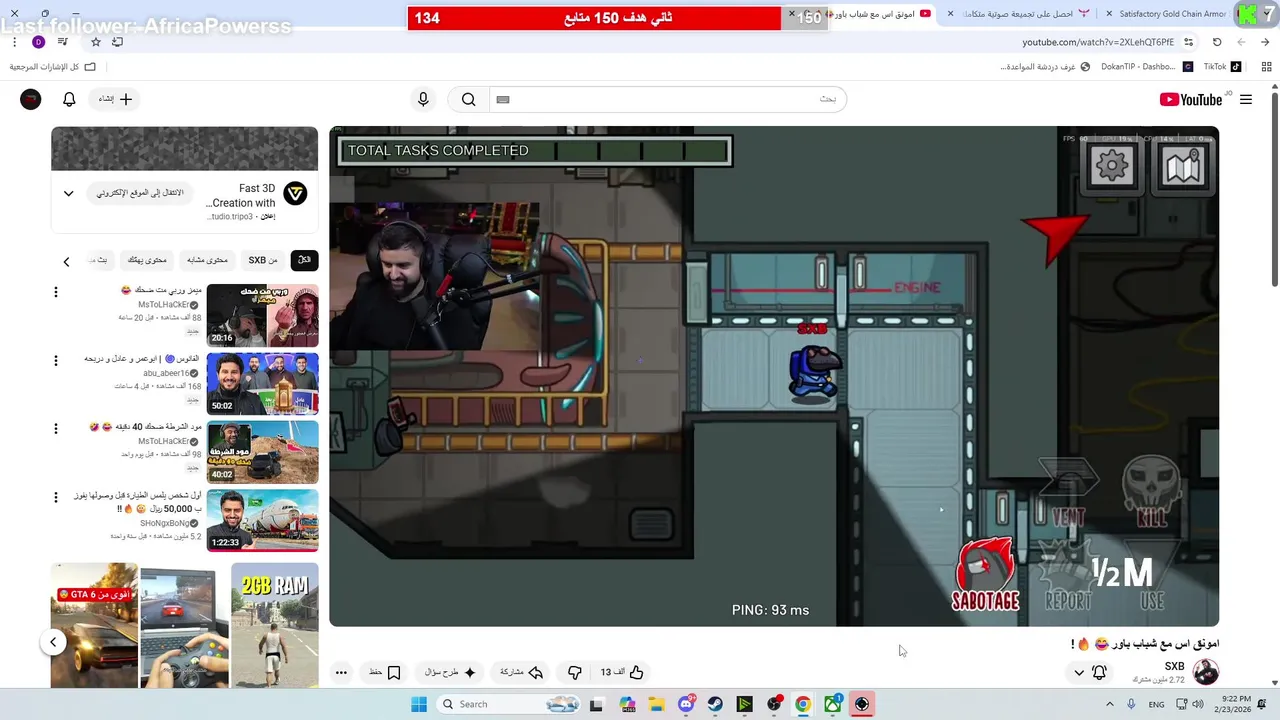Save the video with حفظ button
This screenshot has width=1280, height=720.
click(x=385, y=672)
